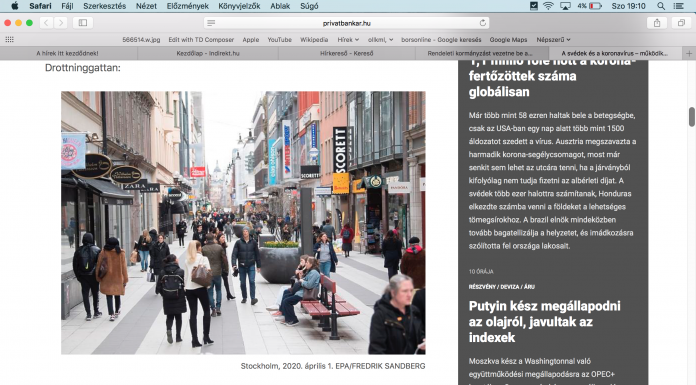The height and width of the screenshot is (385, 696).
Task: Switch to Hírkereső - Kereső tab
Action: pos(347,53)
